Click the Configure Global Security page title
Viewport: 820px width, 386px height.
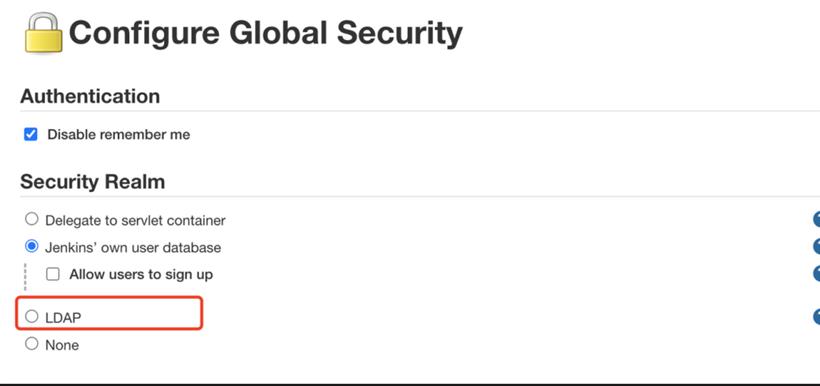(x=266, y=32)
